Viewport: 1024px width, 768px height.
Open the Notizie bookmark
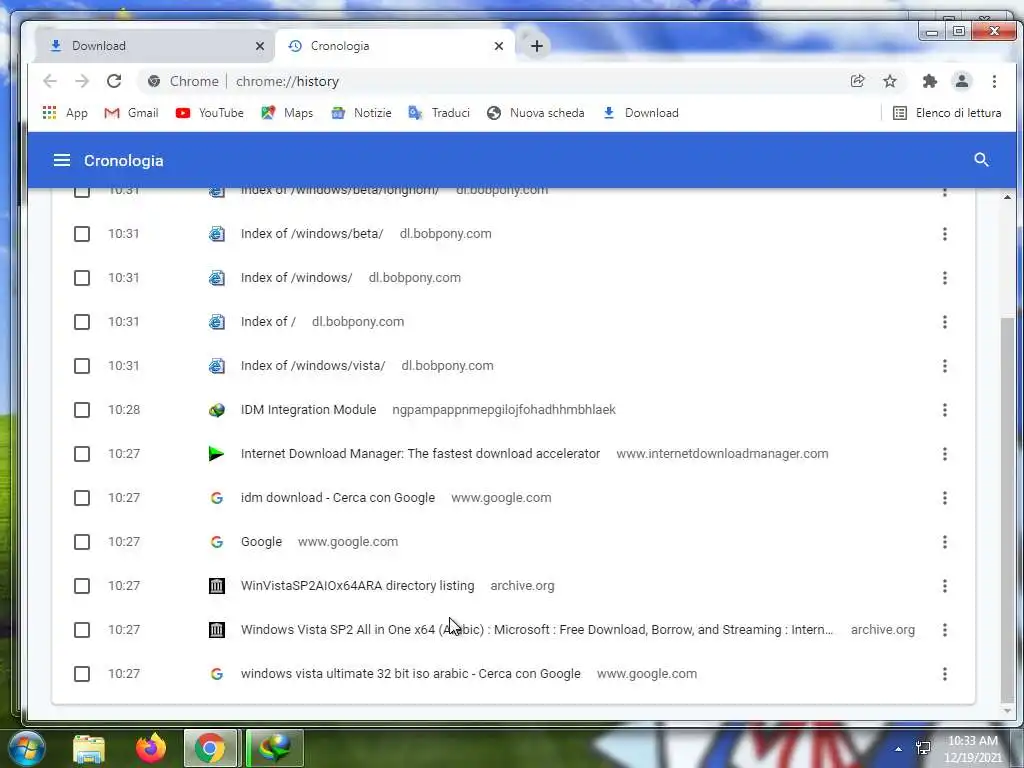361,113
